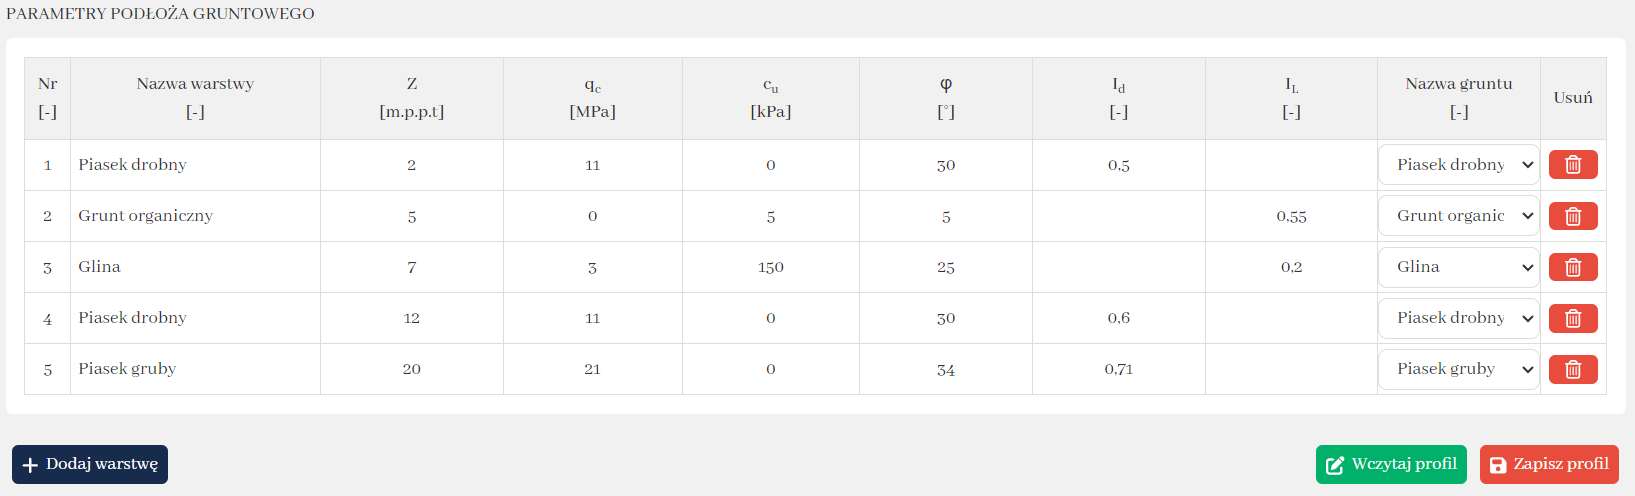The image size is (1635, 496).
Task: Click Dodaj warstwę button
Action: [x=90, y=464]
